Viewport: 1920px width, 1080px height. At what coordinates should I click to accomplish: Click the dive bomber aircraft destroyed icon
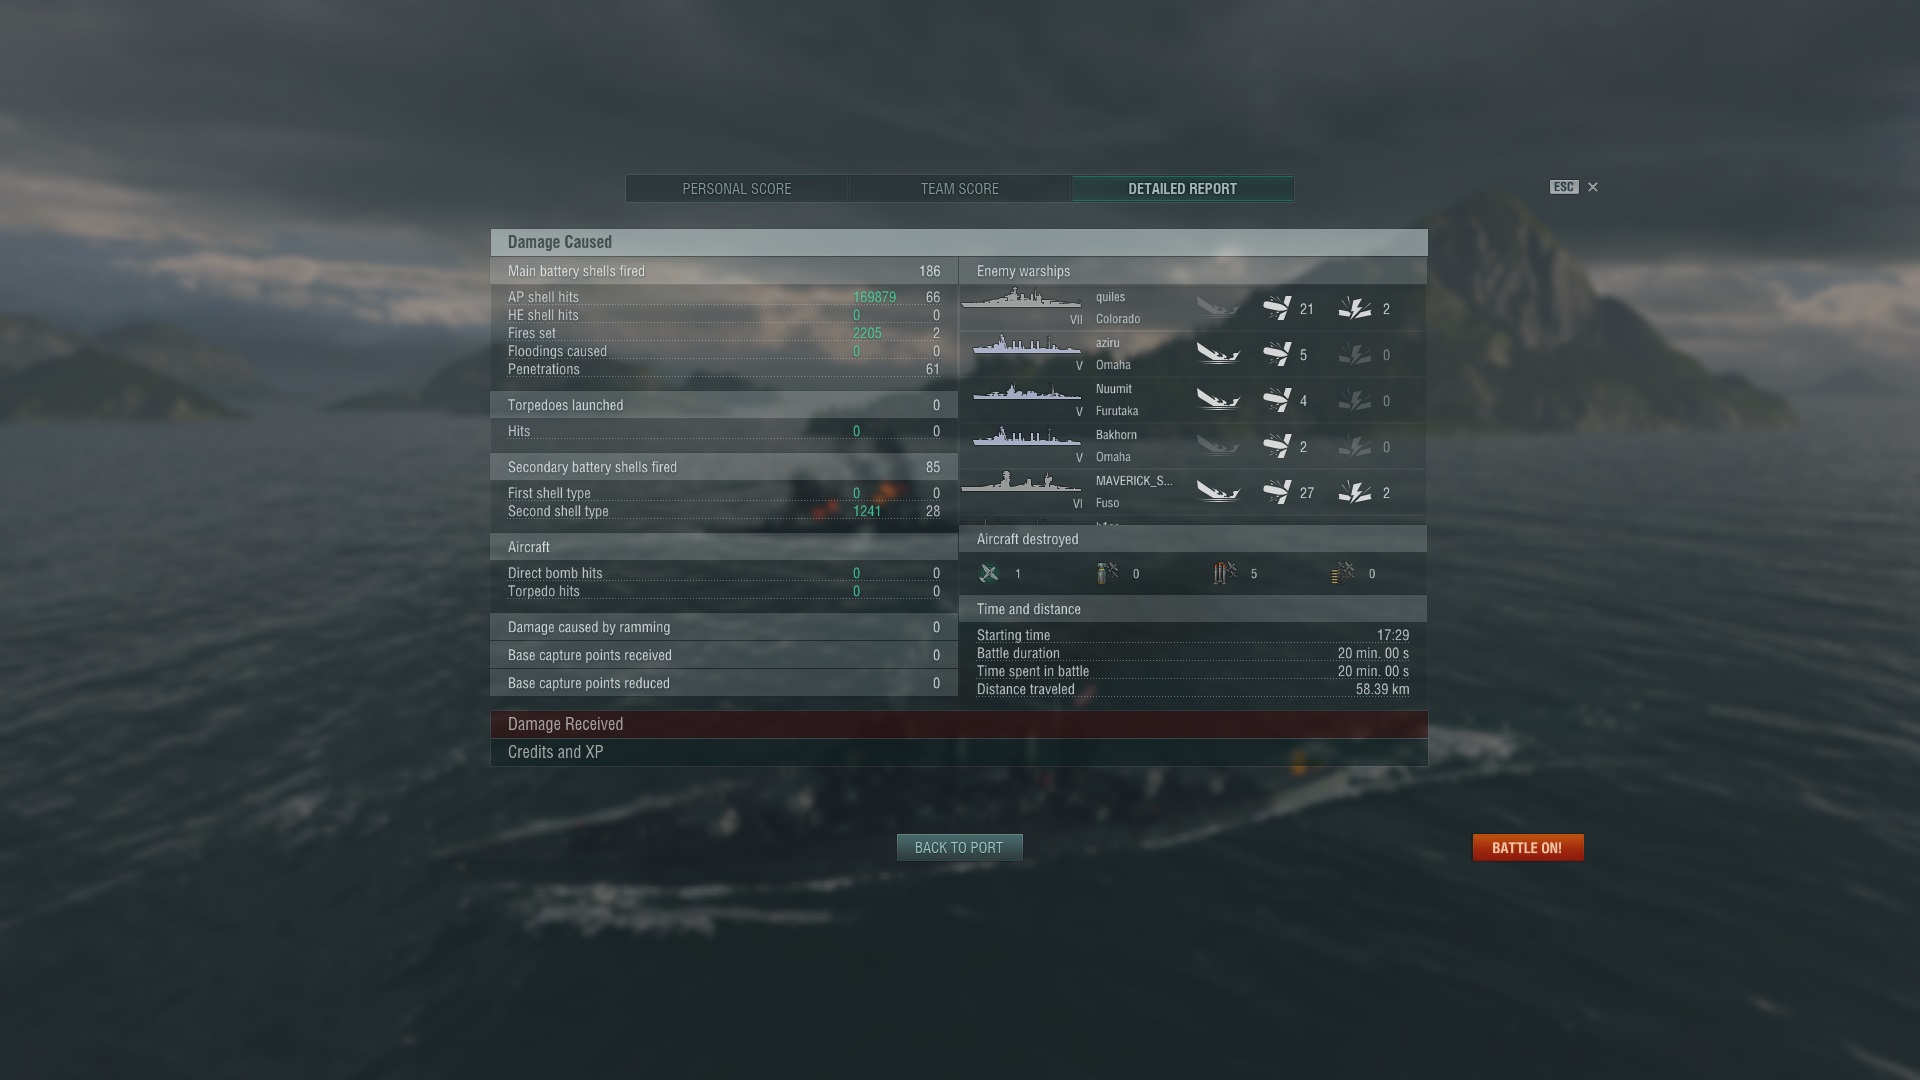point(1107,573)
